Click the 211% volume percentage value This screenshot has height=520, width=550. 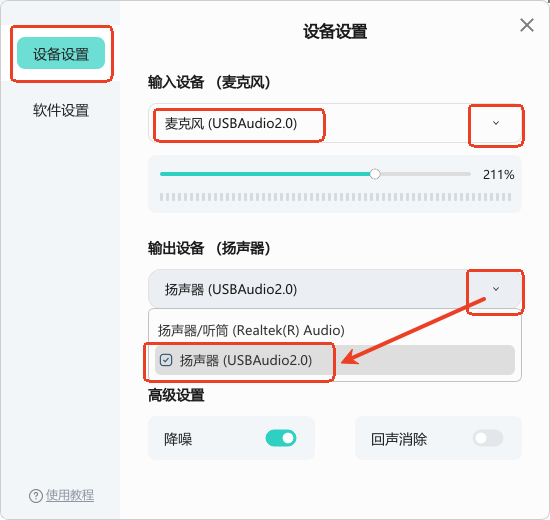click(x=498, y=174)
